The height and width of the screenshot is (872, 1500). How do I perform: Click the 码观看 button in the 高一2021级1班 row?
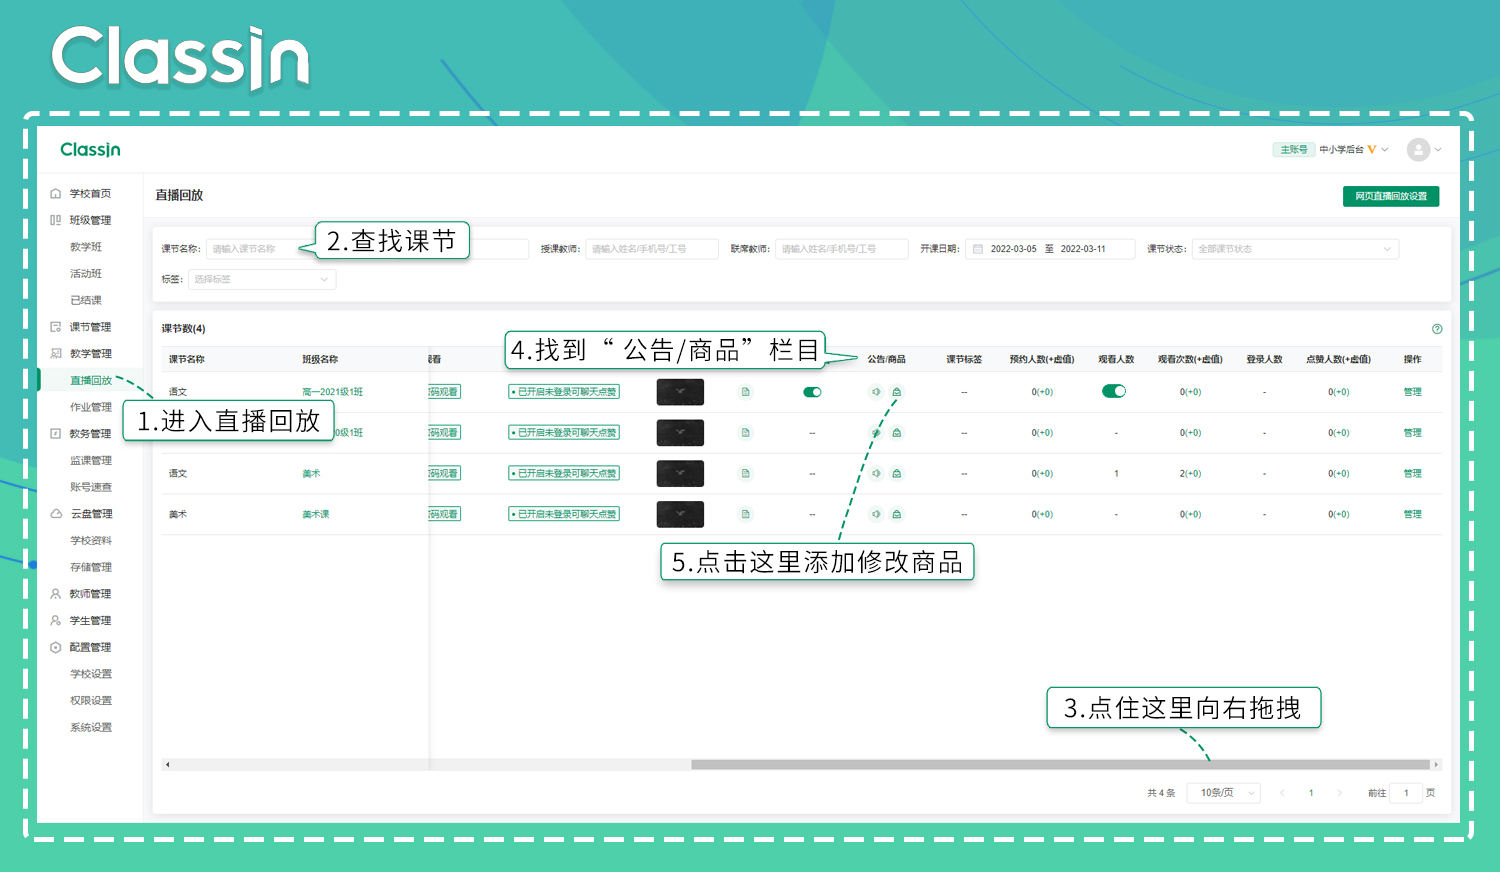445,392
